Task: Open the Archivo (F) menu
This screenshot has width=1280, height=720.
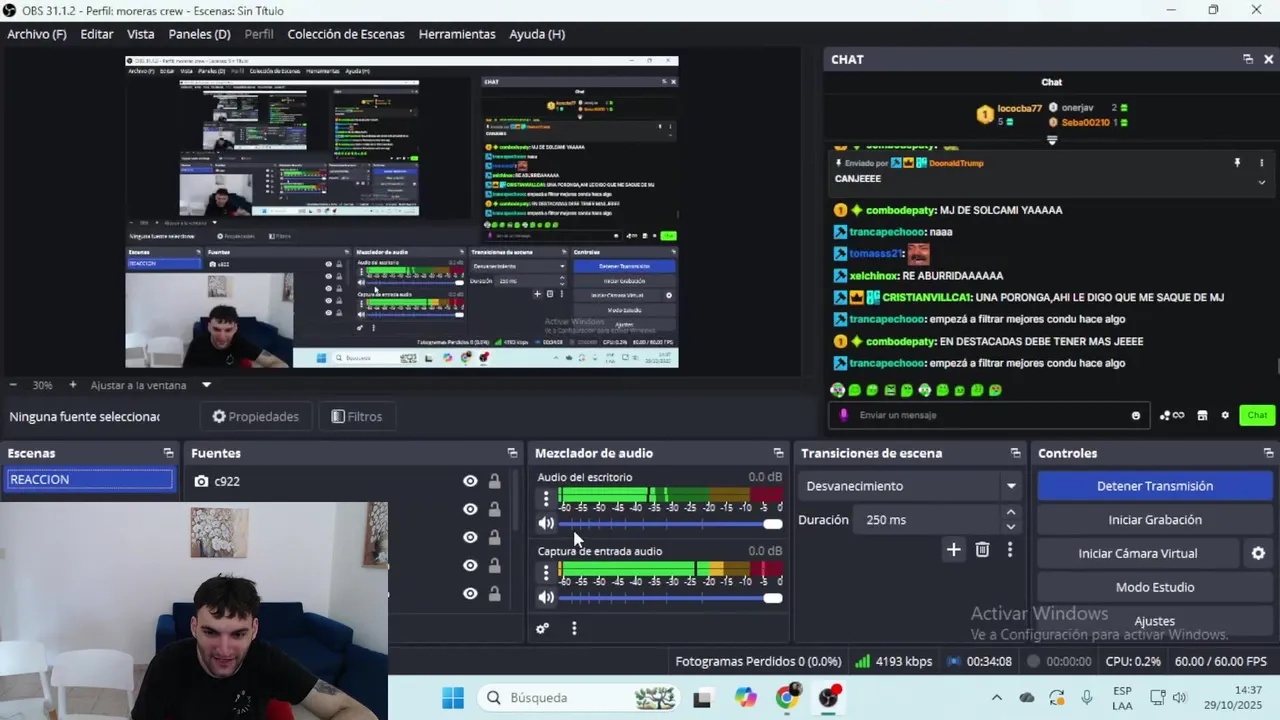Action: (37, 34)
